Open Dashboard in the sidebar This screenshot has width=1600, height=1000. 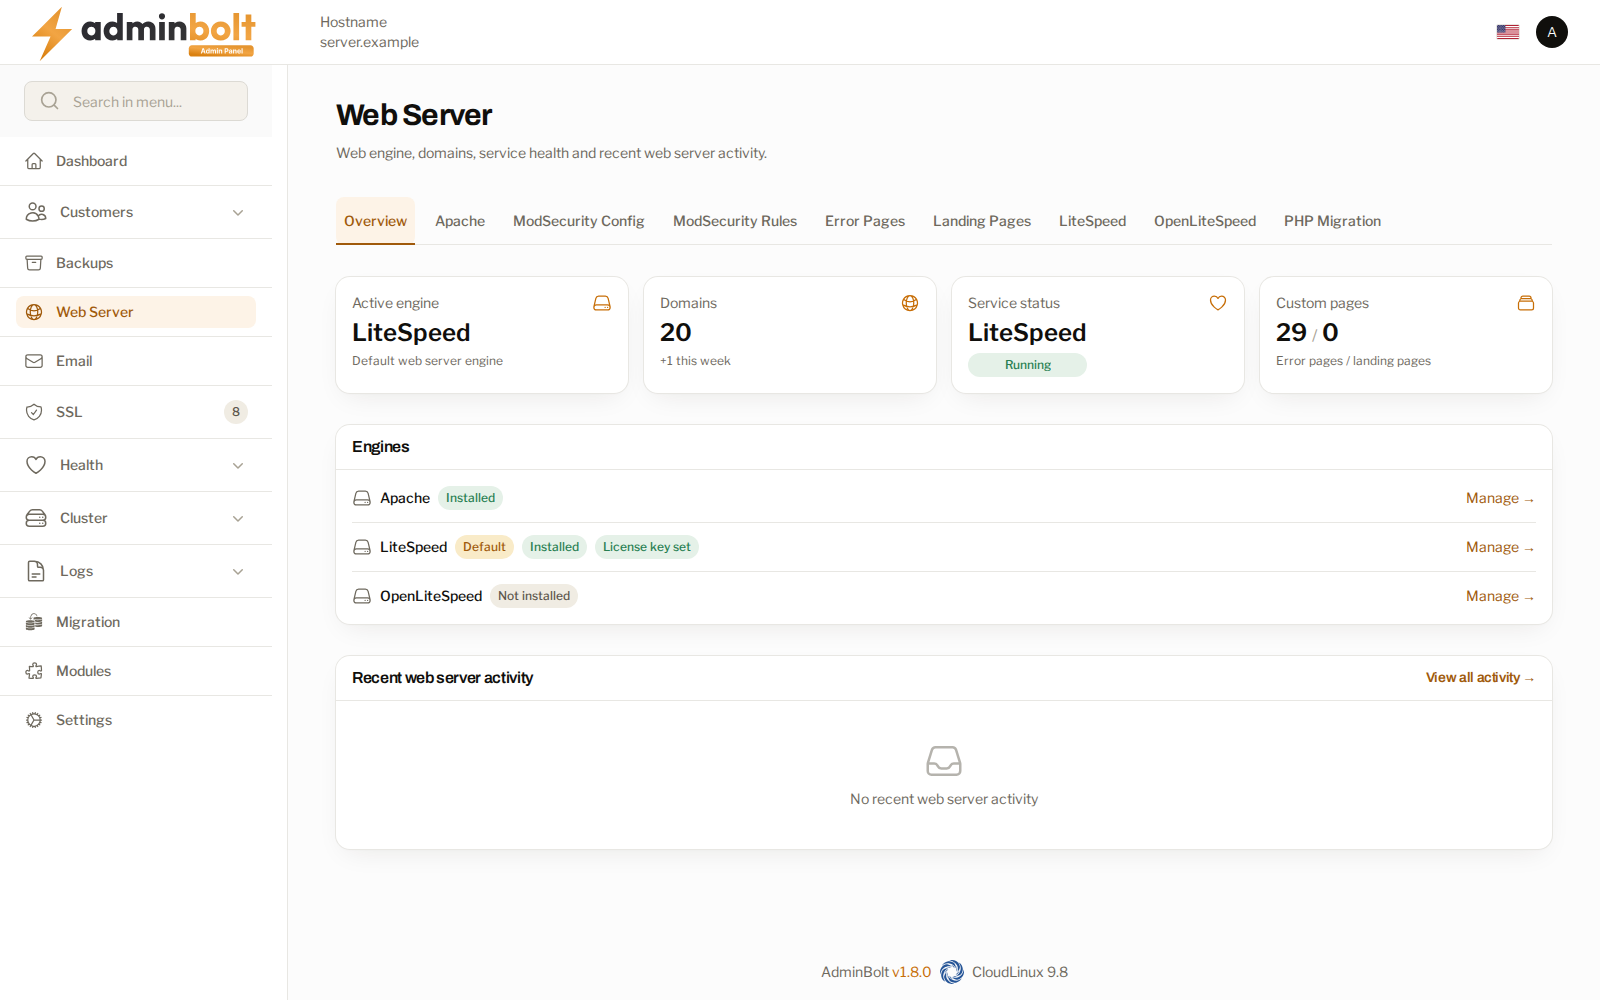136,161
